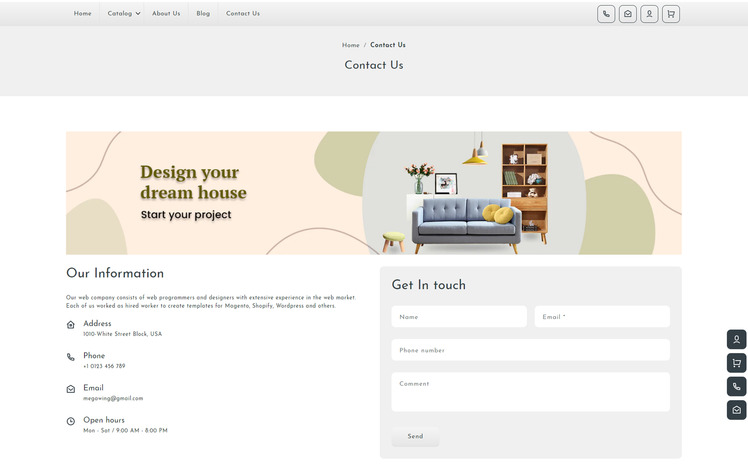Click the Home breadcrumb link

(351, 45)
